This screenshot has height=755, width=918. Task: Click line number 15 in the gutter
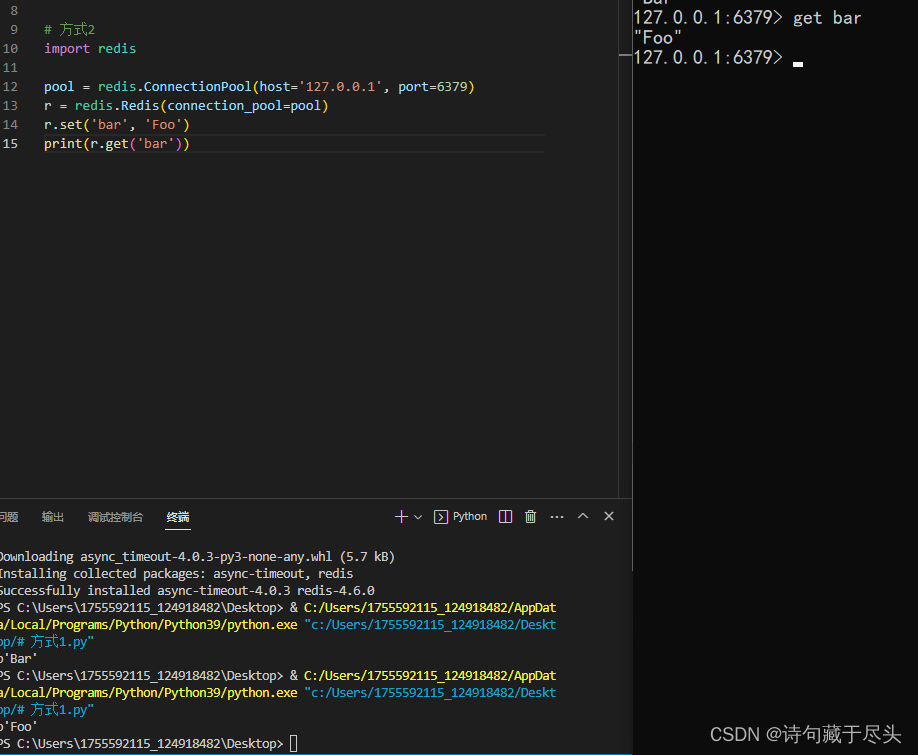pos(11,144)
